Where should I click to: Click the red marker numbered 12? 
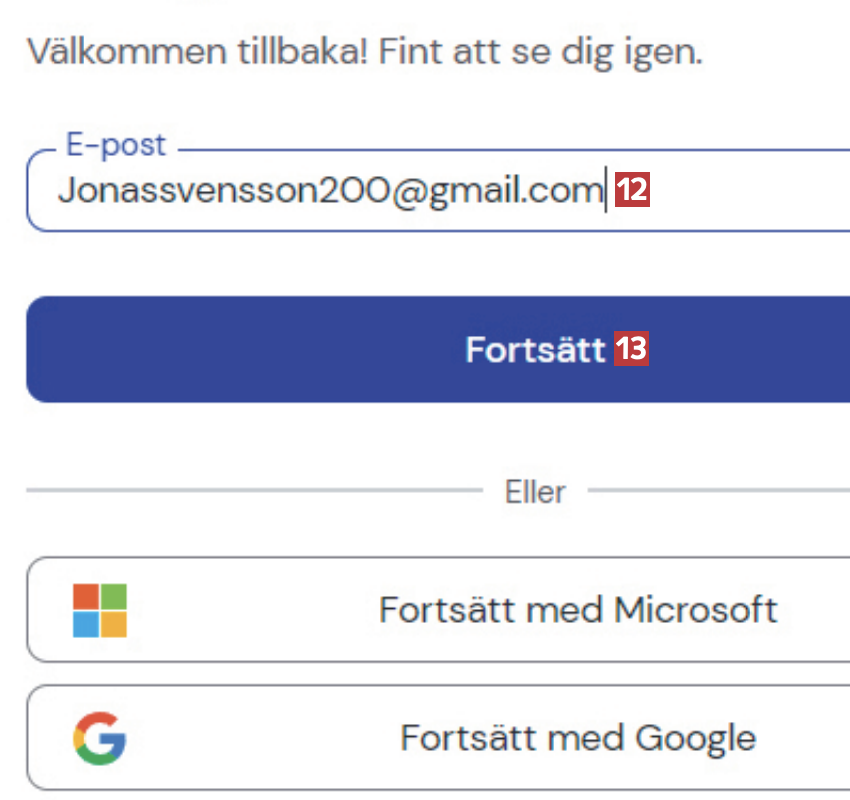click(632, 190)
